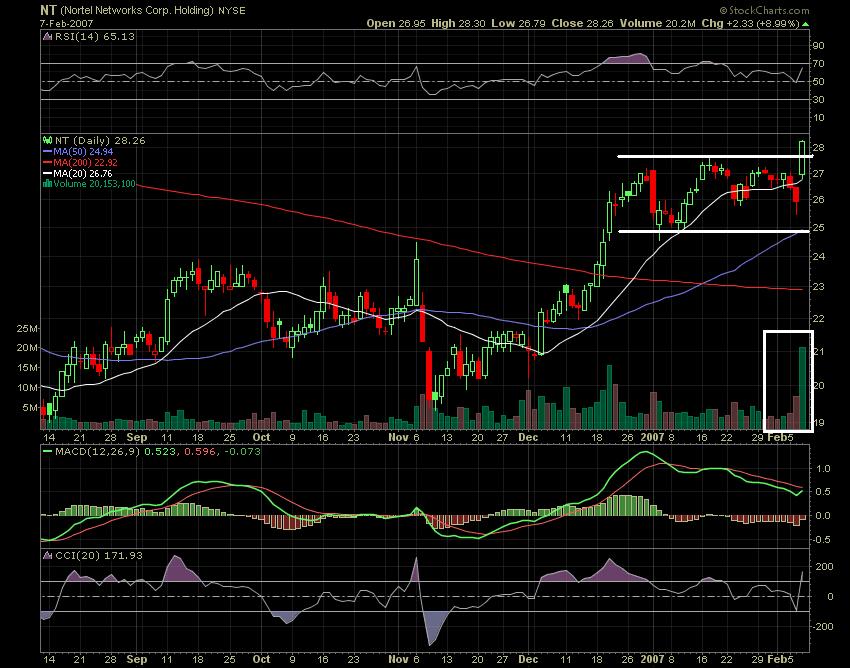The width and height of the screenshot is (850, 668).
Task: Click the 25M label on the volume scale
Action: point(27,329)
